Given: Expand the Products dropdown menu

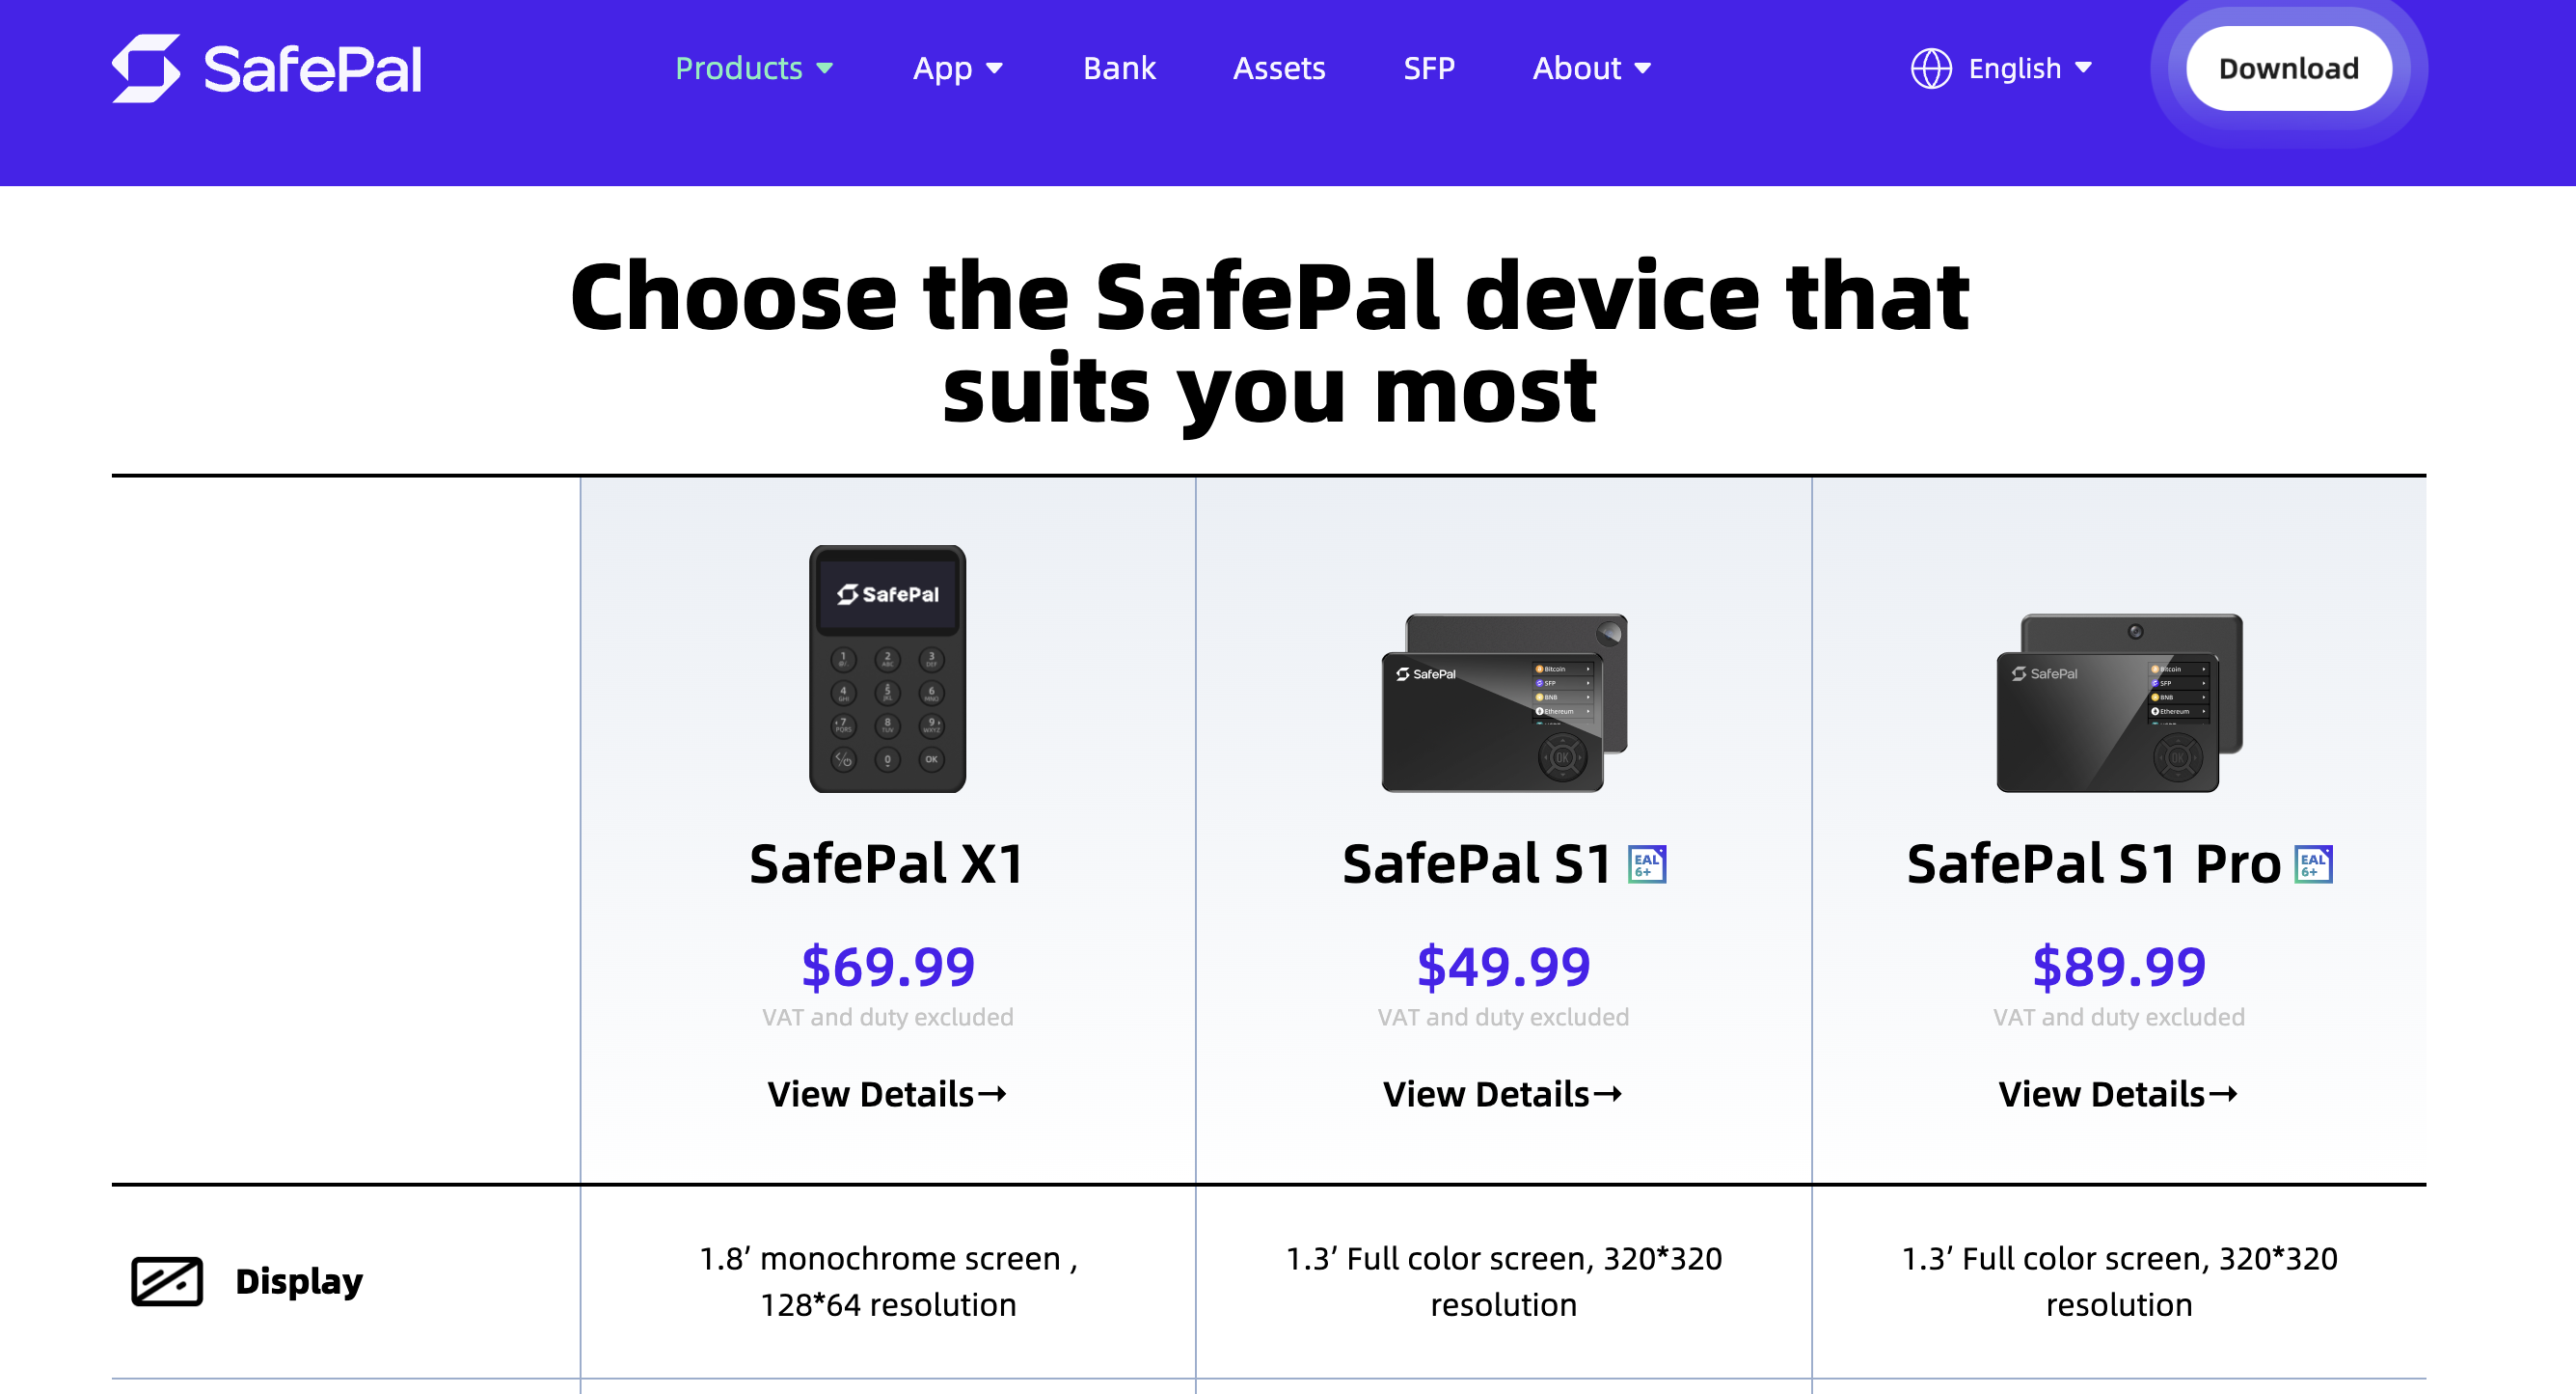Looking at the screenshot, I should 754,68.
